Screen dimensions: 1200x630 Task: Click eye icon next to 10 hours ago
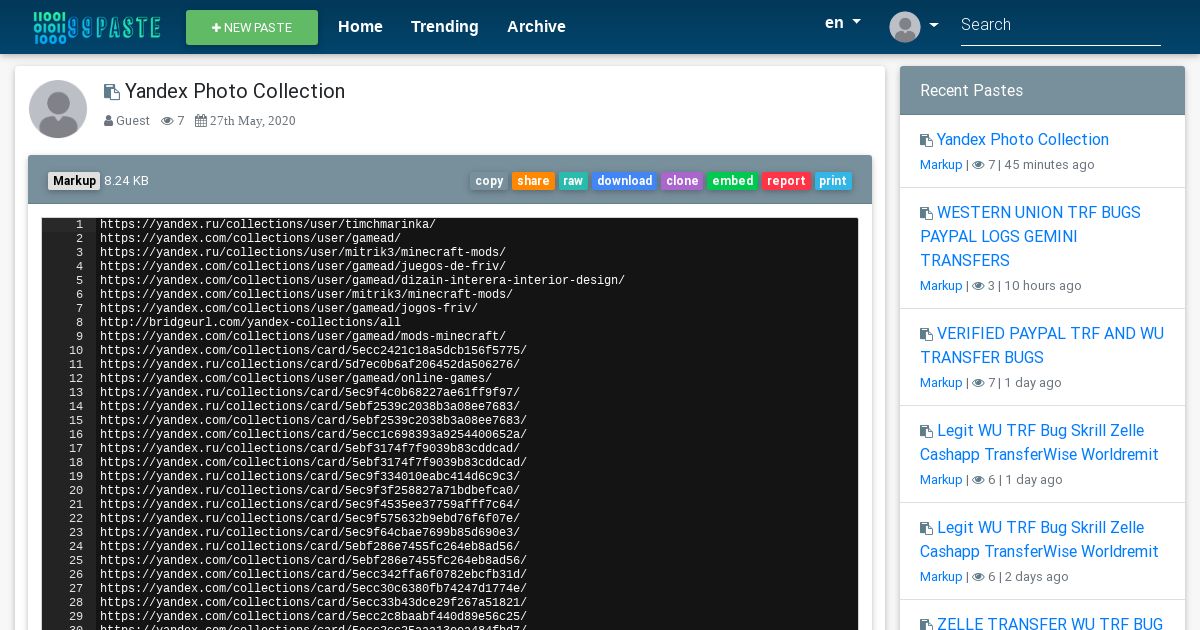[x=978, y=286]
